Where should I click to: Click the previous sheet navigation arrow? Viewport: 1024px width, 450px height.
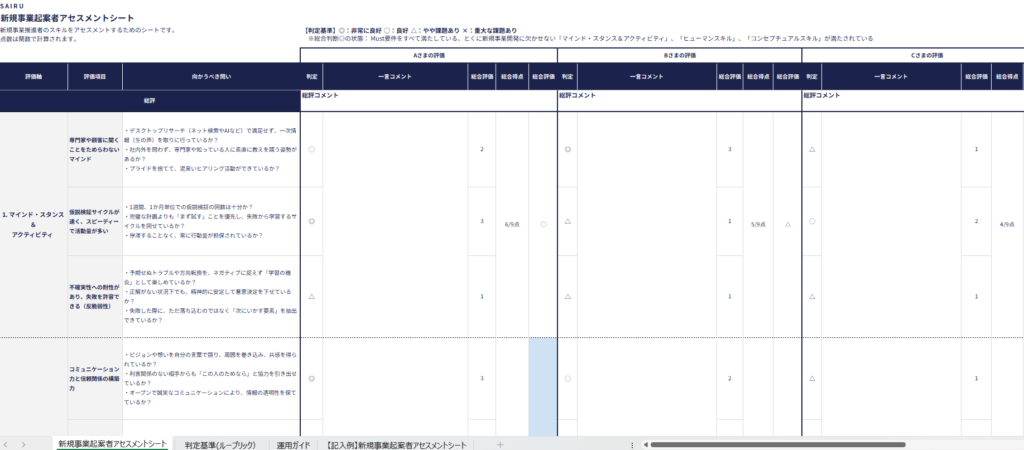tap(7, 445)
